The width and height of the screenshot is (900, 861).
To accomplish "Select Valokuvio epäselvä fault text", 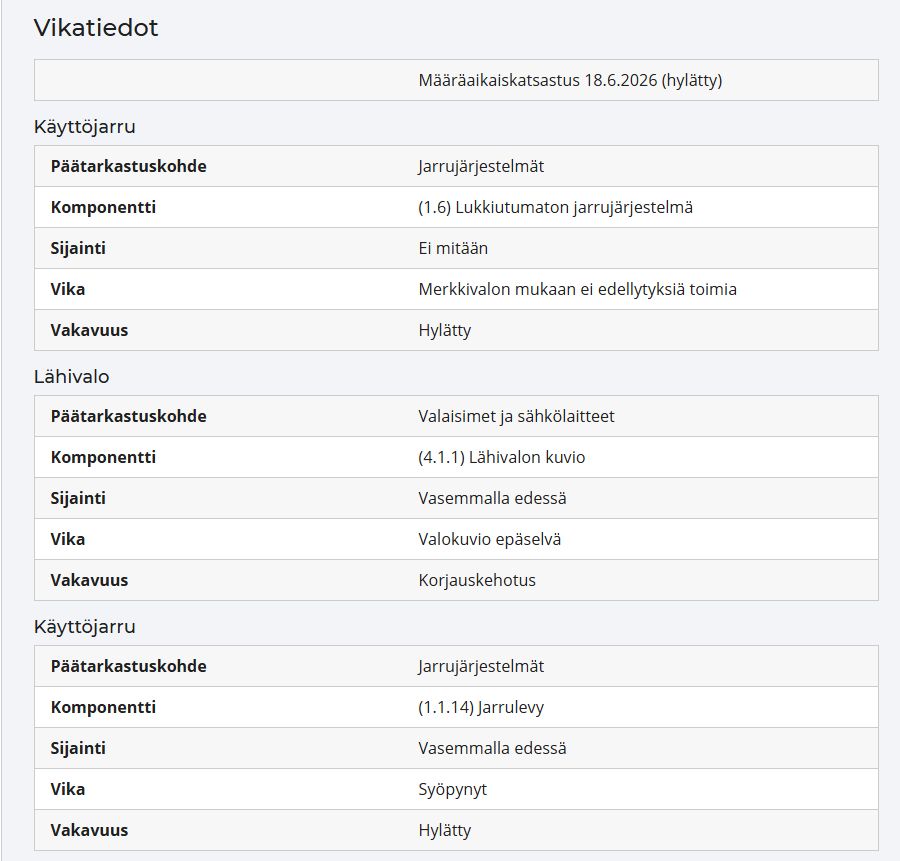I will coord(490,540).
